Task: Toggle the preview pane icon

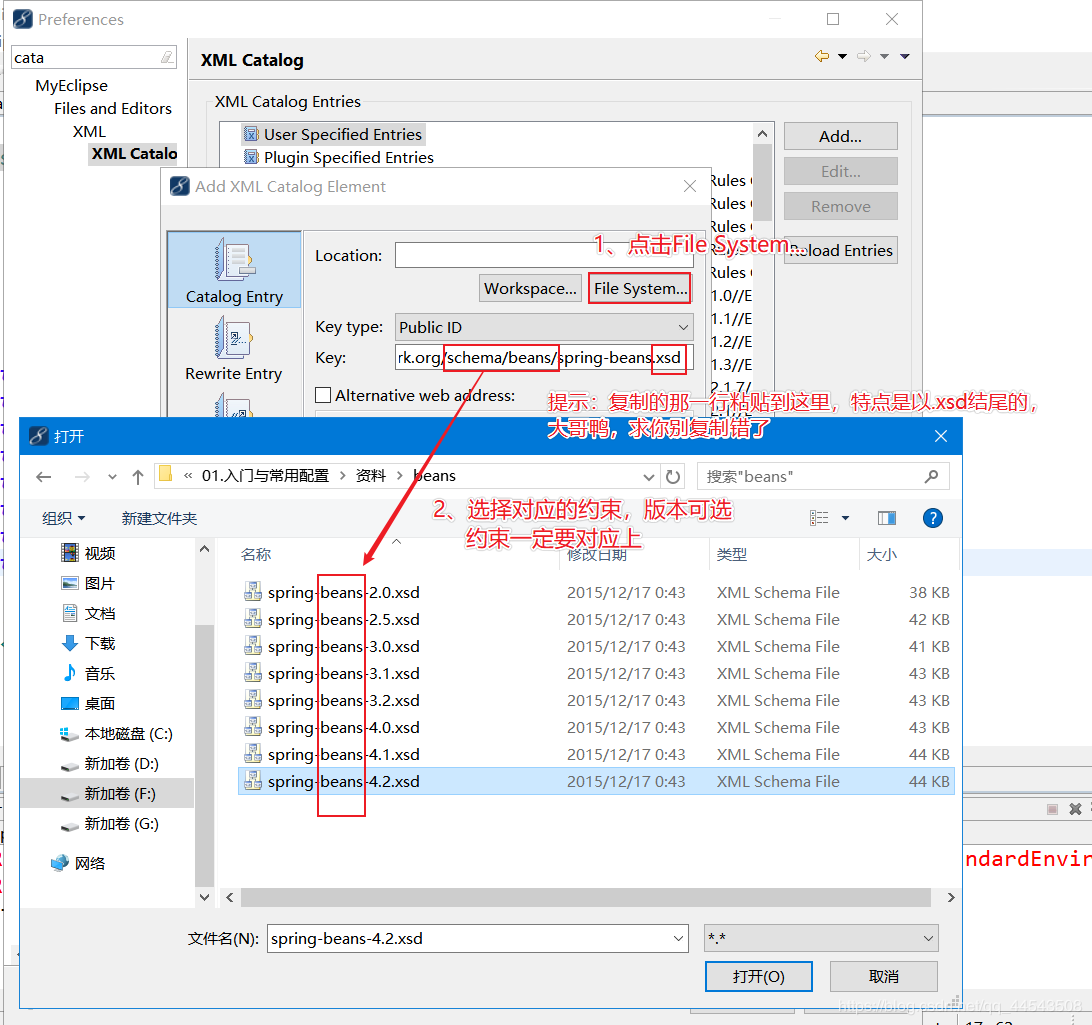Action: pyautogui.click(x=887, y=518)
